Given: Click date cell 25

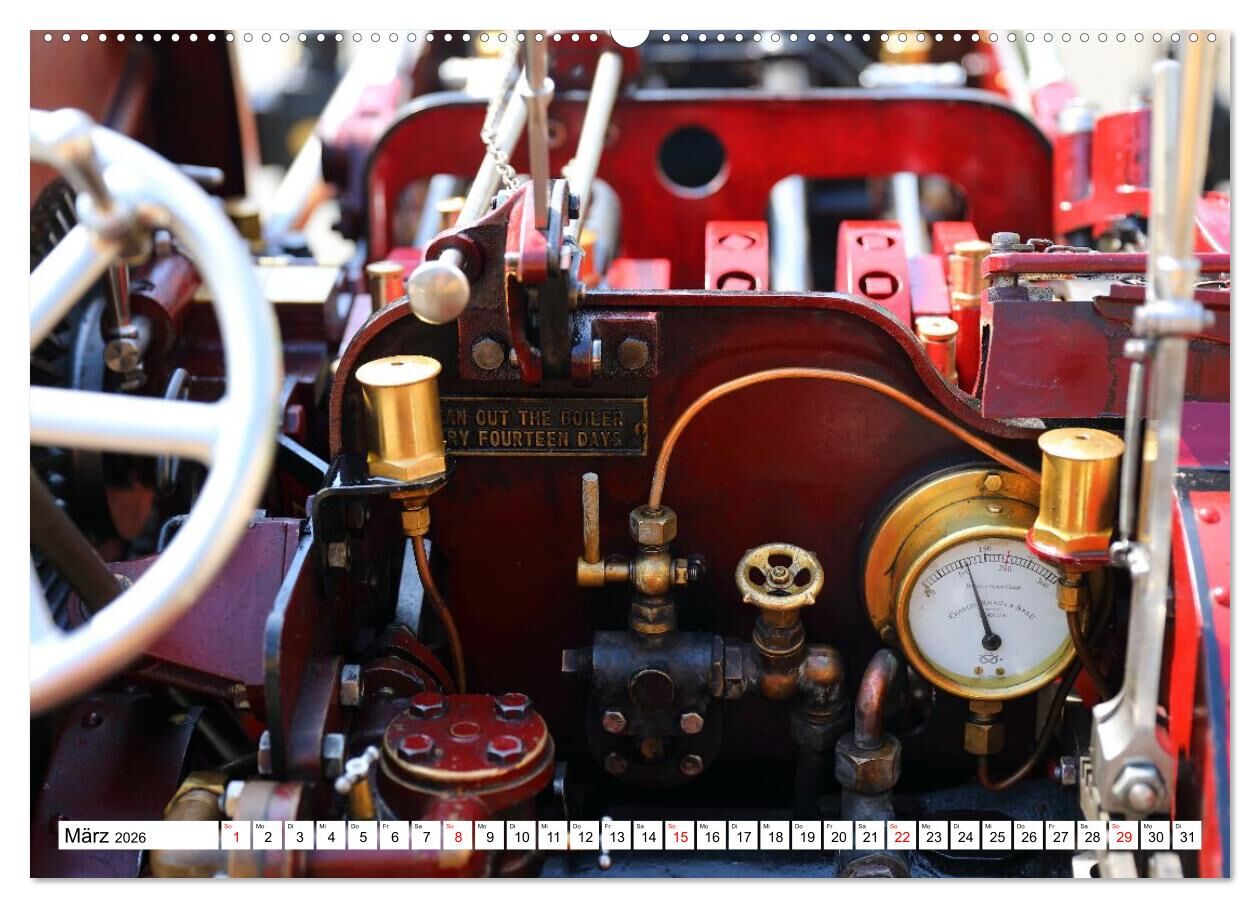Looking at the screenshot, I should point(996,836).
